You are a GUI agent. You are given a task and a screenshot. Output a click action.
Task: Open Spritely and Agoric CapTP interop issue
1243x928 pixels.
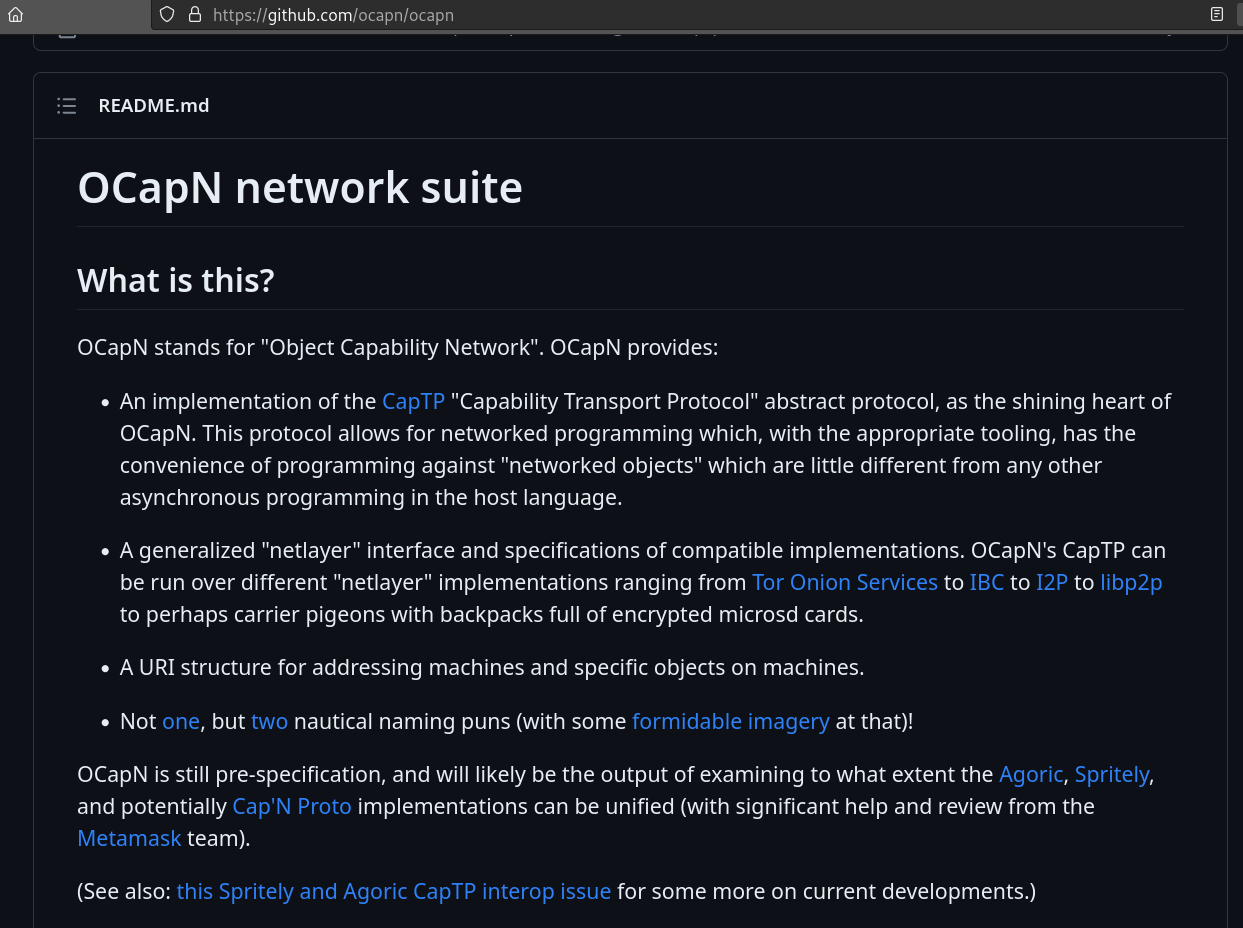[x=393, y=891]
